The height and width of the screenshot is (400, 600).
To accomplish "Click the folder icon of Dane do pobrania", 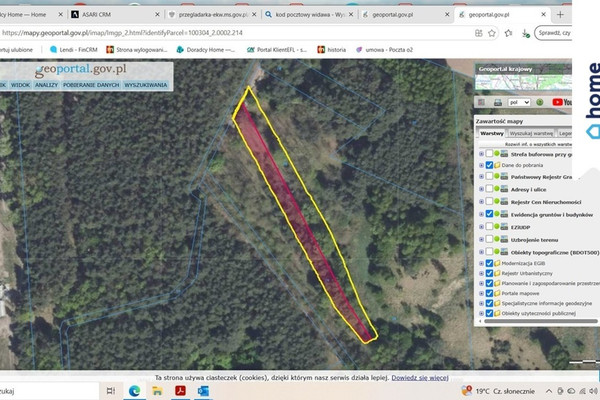I will click(497, 165).
